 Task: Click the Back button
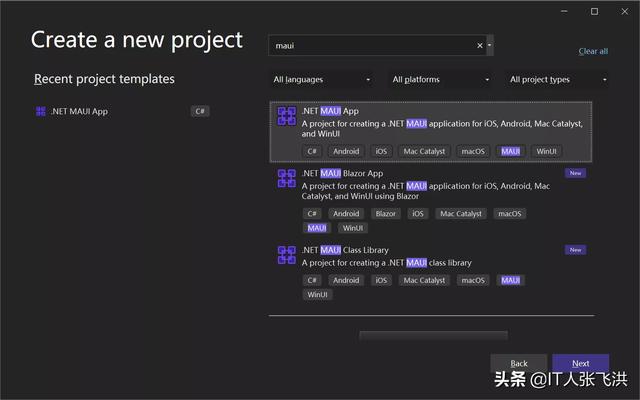[519, 363]
